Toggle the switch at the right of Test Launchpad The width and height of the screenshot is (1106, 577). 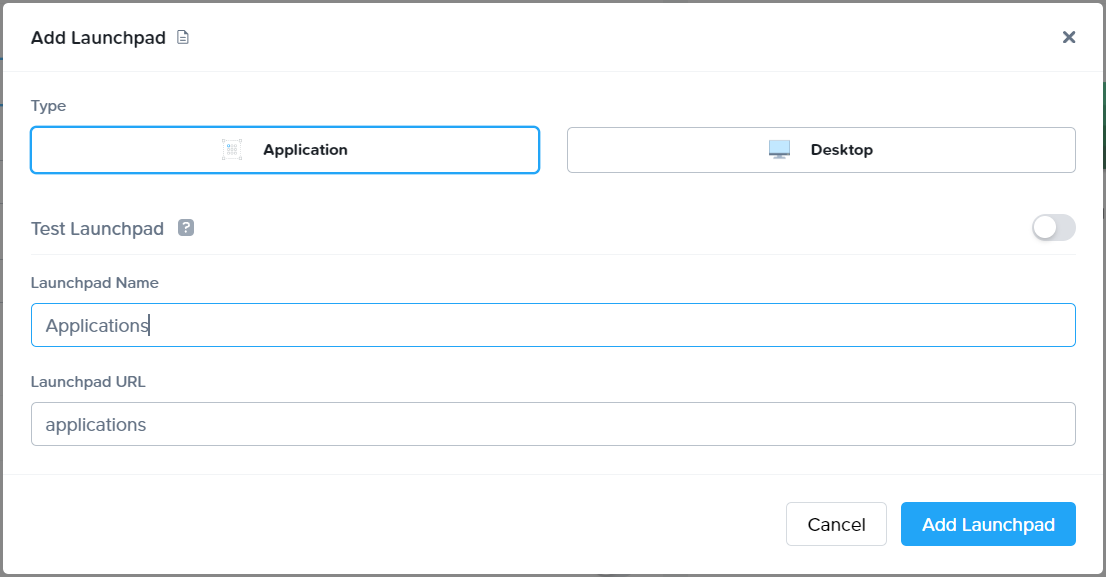[x=1052, y=228]
